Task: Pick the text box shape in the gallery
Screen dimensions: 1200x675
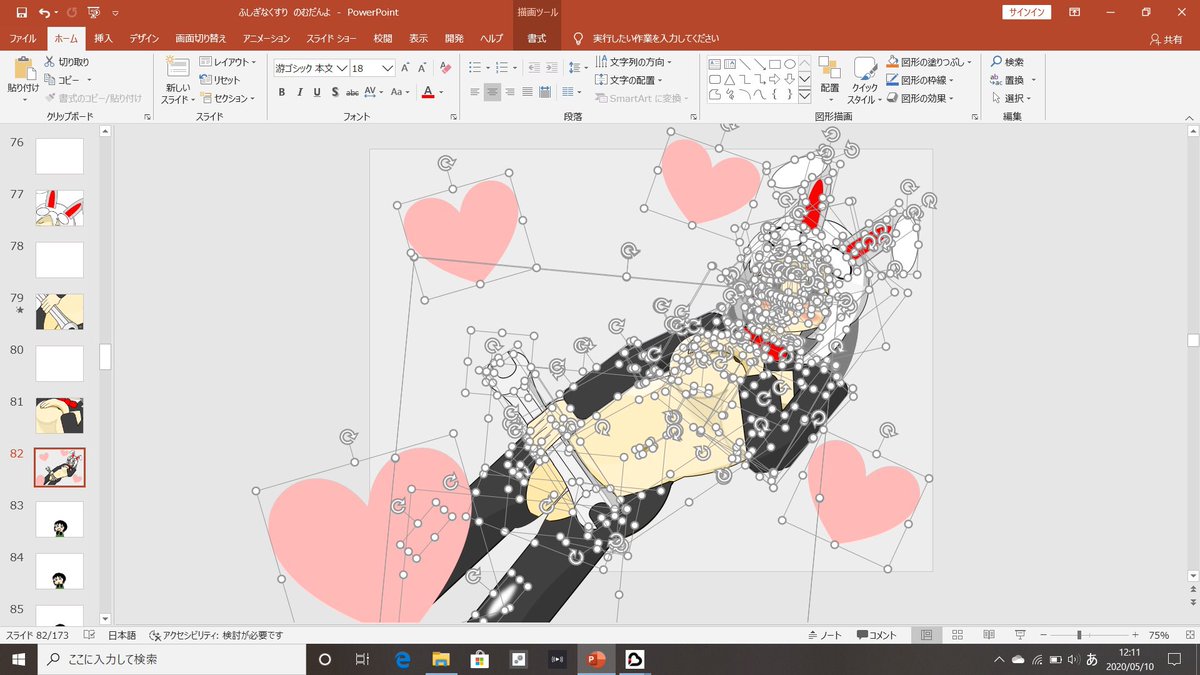Action: pyautogui.click(x=714, y=64)
